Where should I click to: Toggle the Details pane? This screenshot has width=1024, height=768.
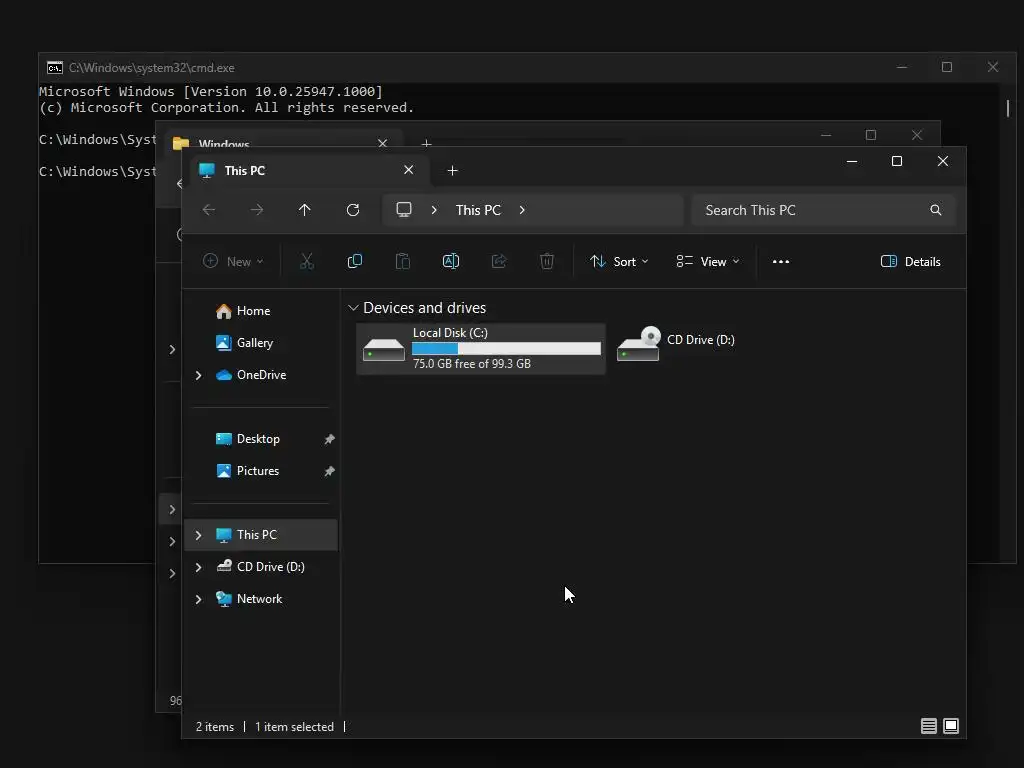pos(911,261)
